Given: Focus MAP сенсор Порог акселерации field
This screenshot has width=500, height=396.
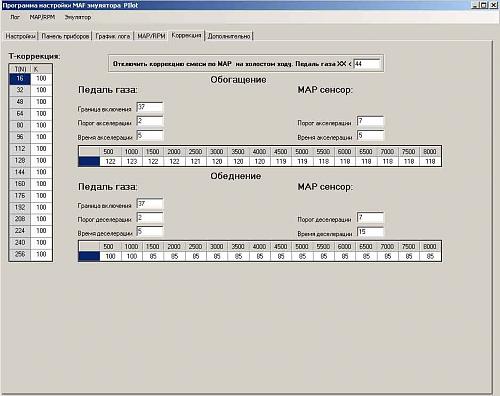Looking at the screenshot, I should 370,121.
